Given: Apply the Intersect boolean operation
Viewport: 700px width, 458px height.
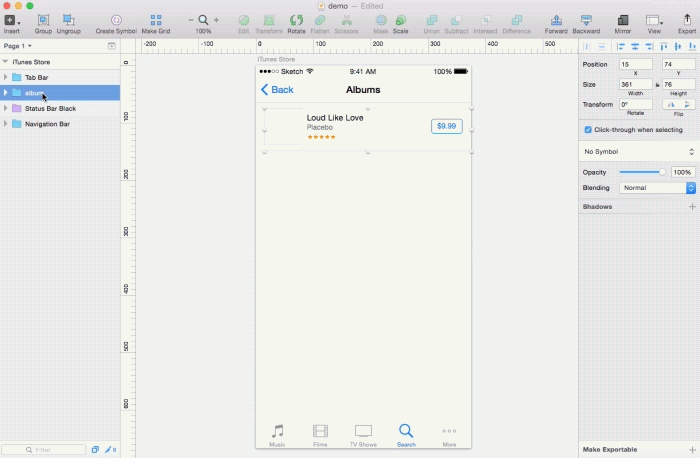Looking at the screenshot, I should (x=485, y=24).
